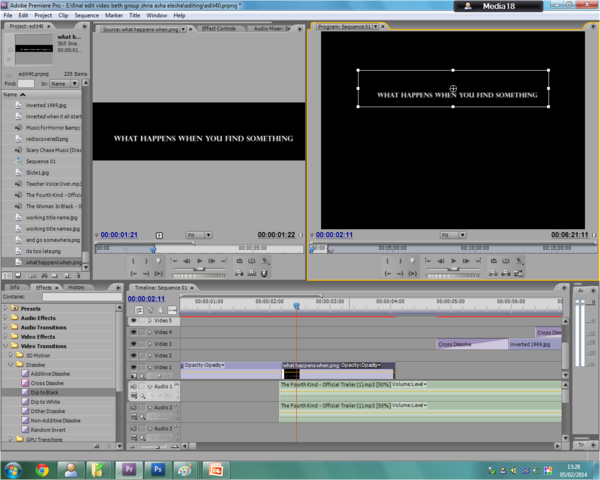This screenshot has width=600, height=480.
Task: Switch to the Info tab
Action: tap(15, 287)
